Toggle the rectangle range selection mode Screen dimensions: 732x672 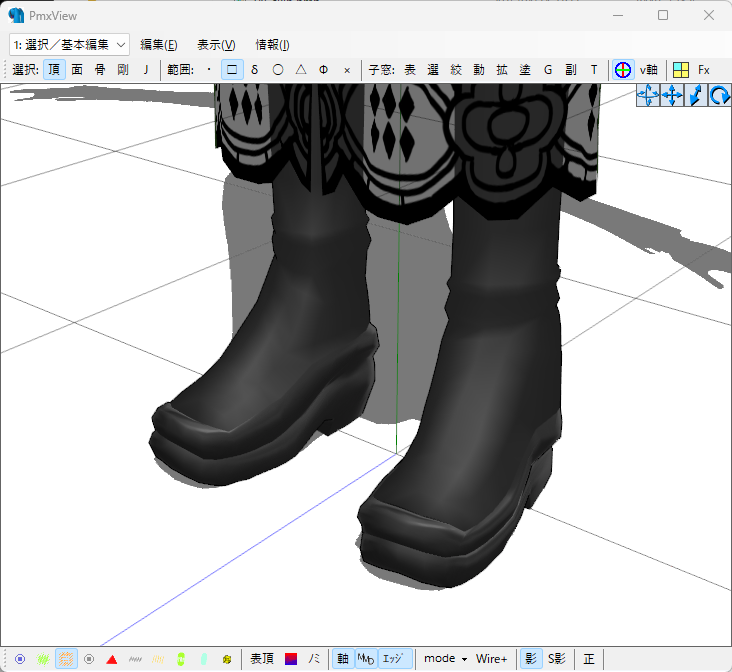[232, 70]
